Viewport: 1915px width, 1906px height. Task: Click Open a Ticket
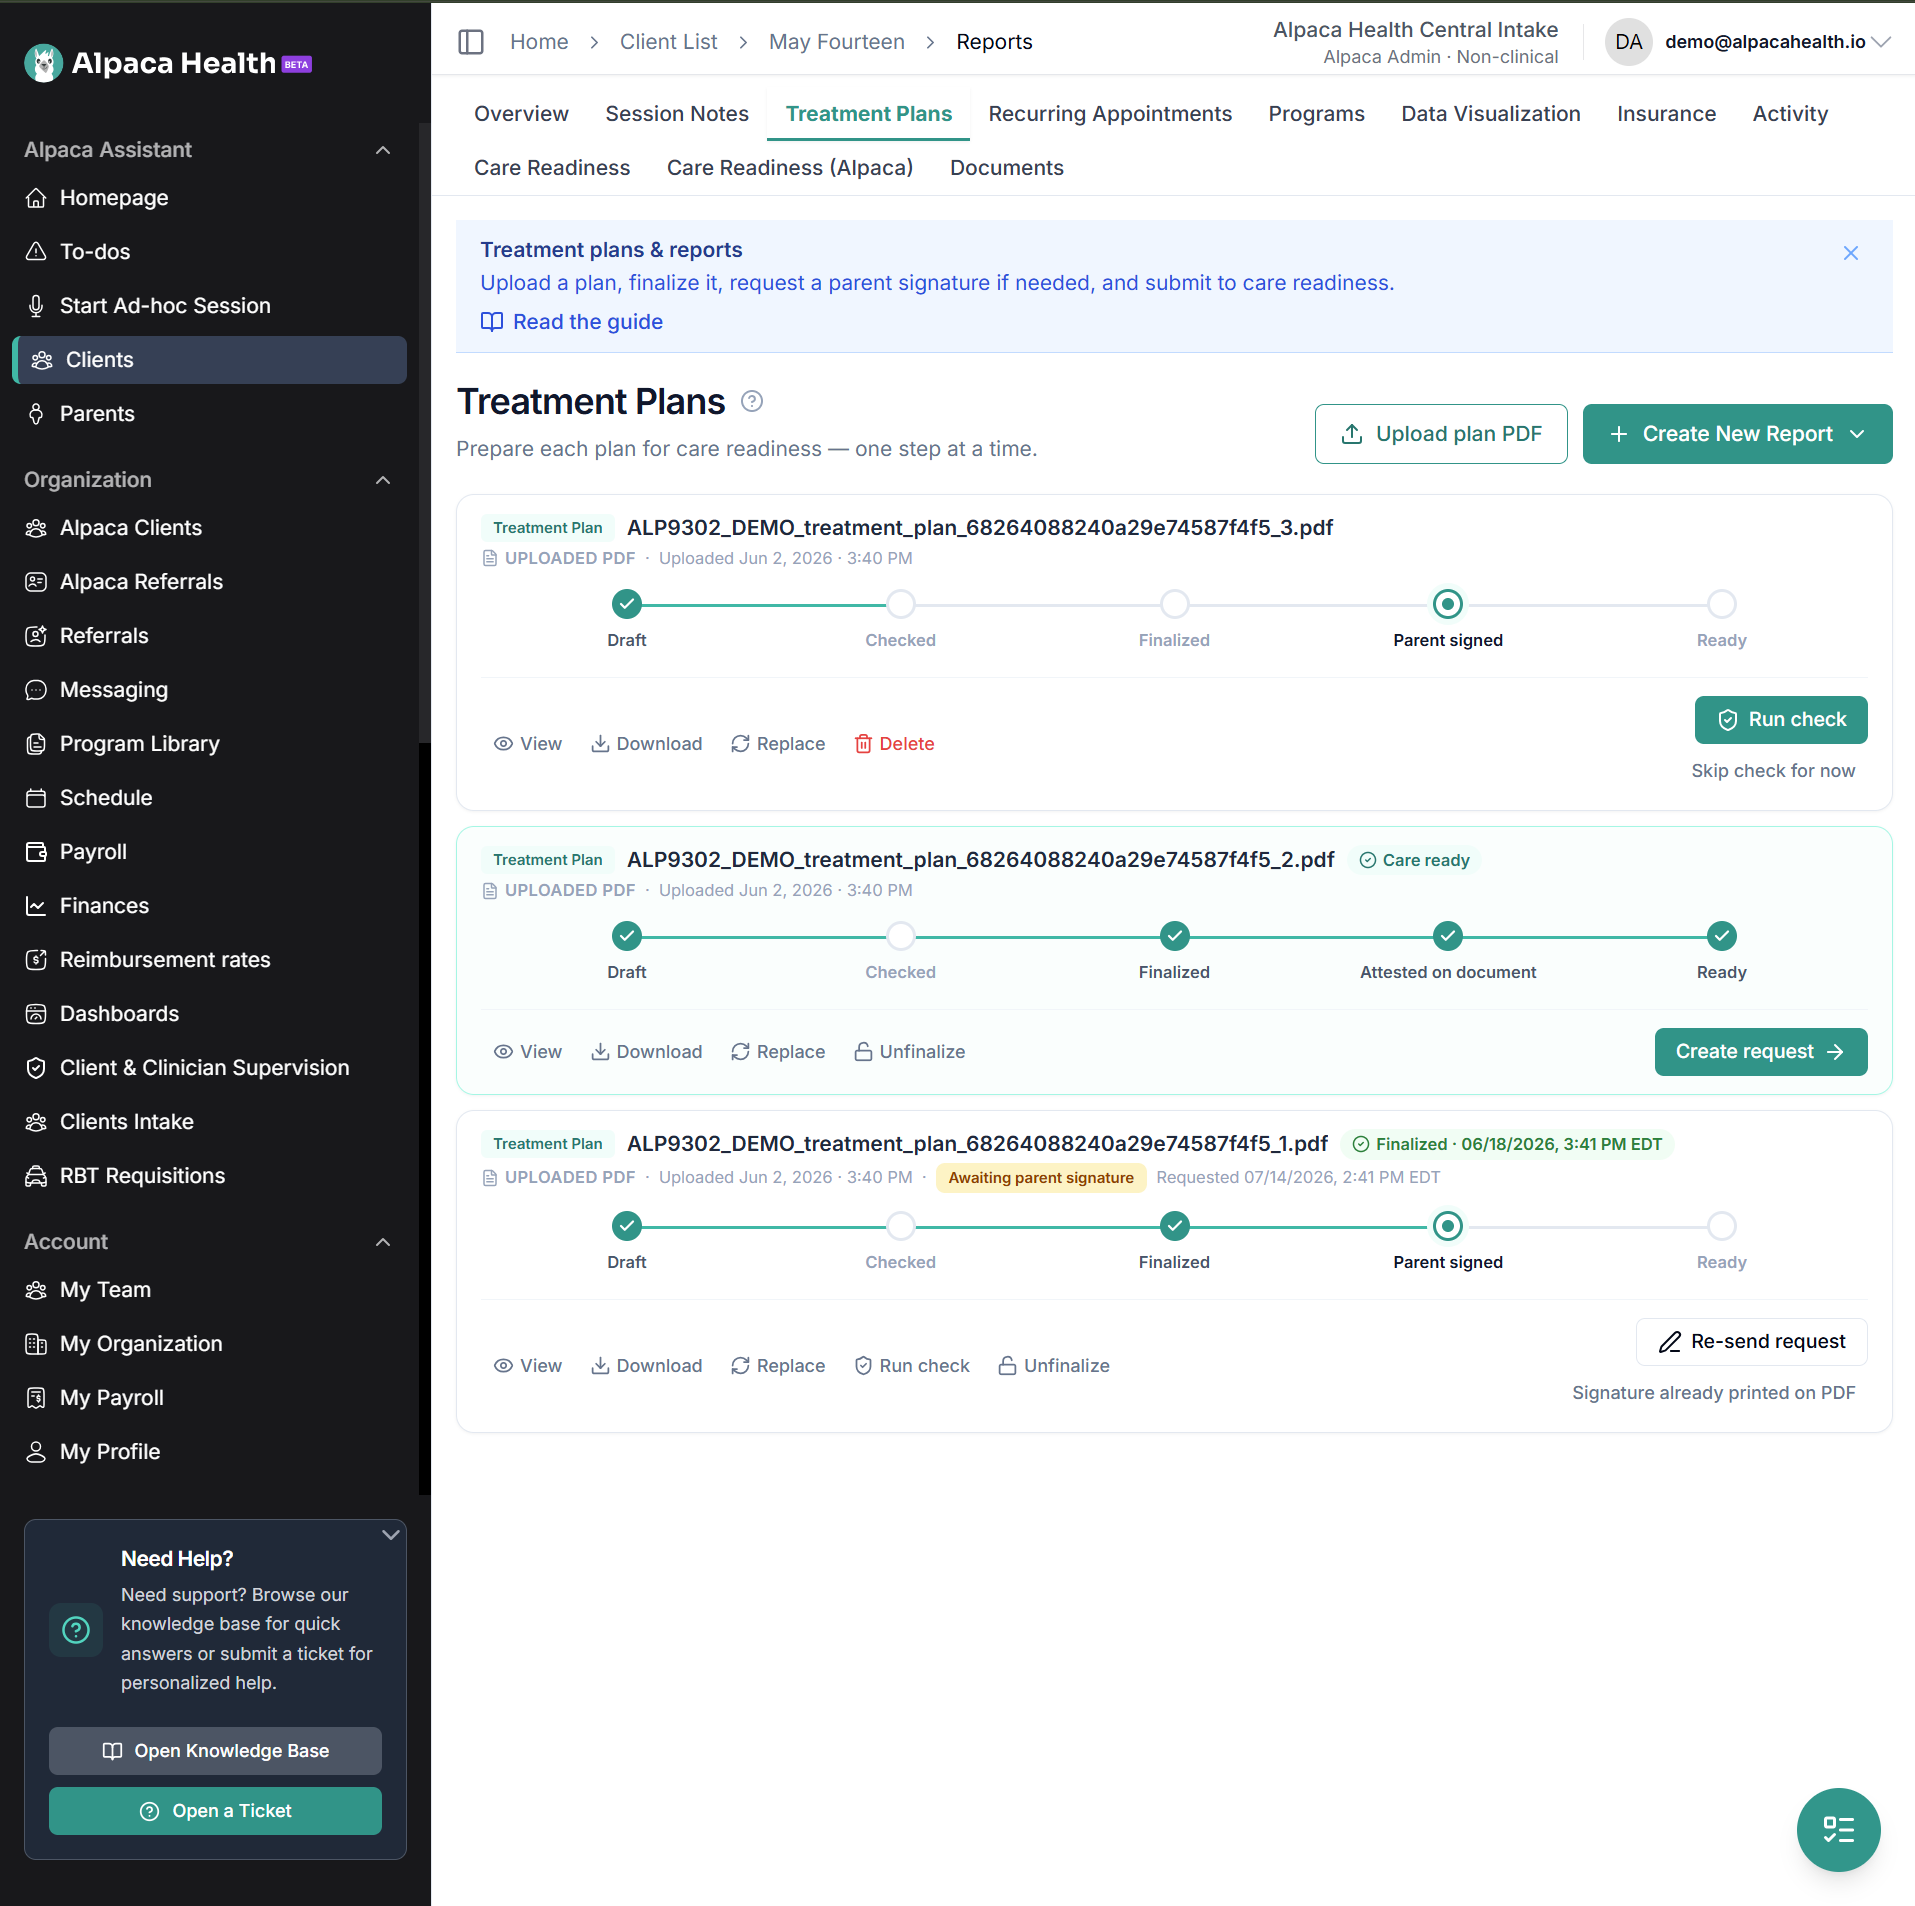[215, 1811]
